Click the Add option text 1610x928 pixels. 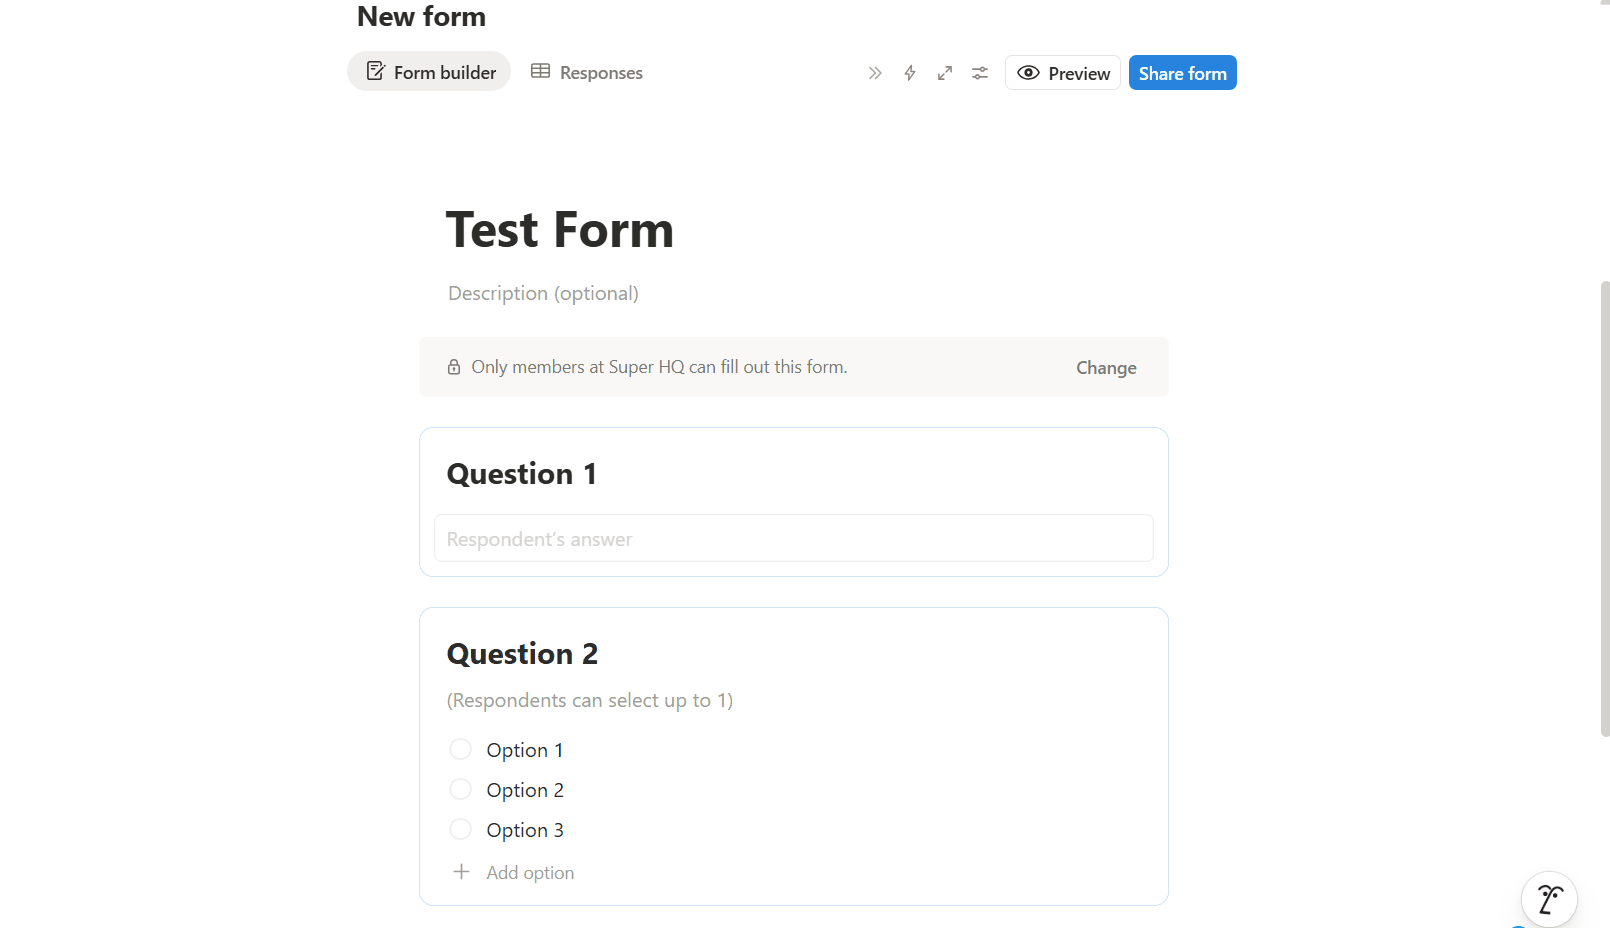(x=530, y=873)
